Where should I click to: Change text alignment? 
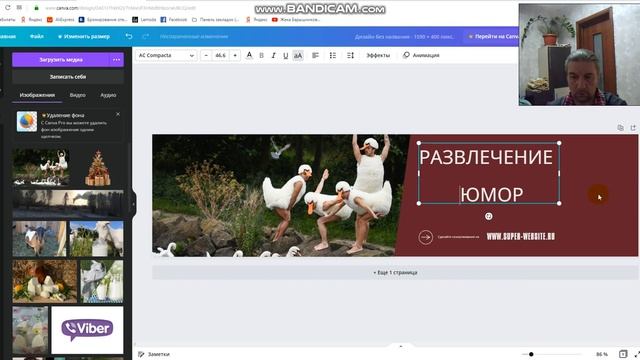pos(316,55)
